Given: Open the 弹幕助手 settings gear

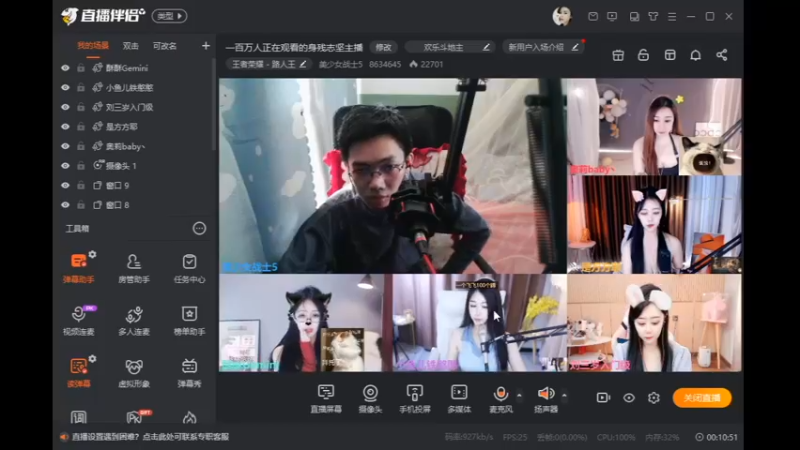Looking at the screenshot, I should click(92, 254).
